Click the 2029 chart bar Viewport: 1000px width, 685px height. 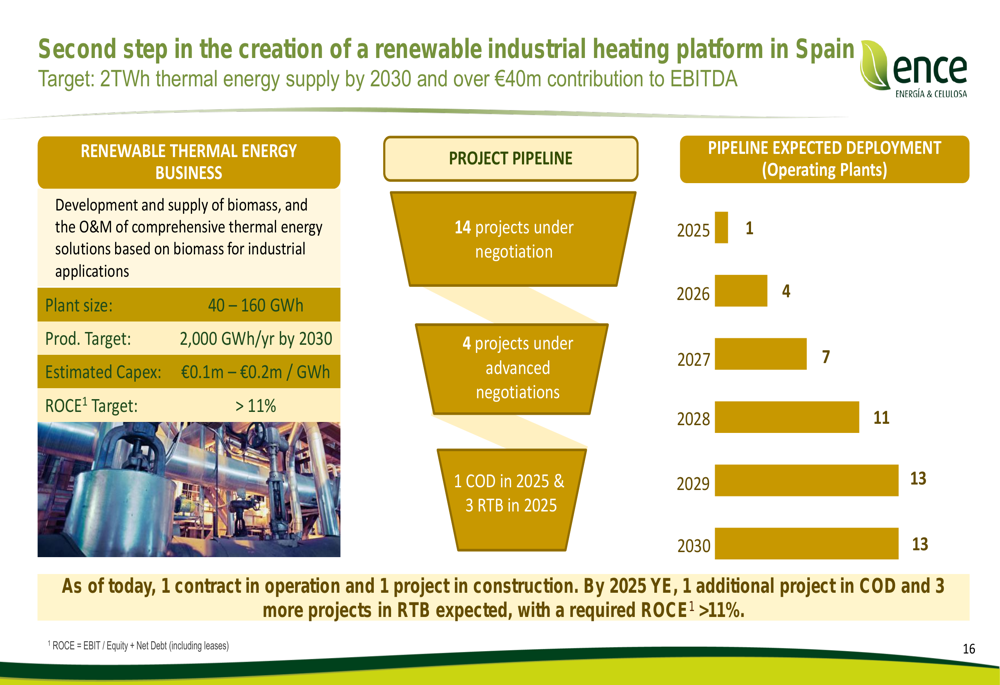pyautogui.click(x=807, y=480)
